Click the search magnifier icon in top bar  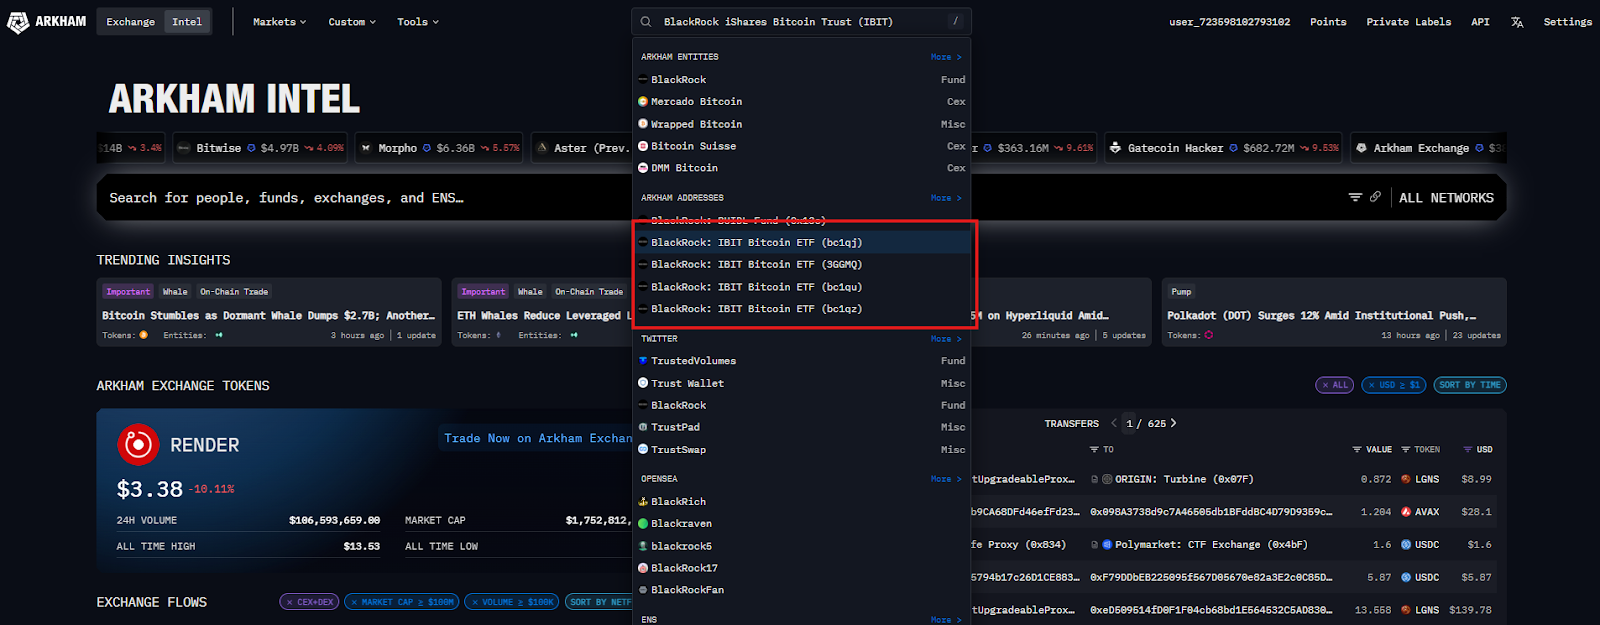click(646, 21)
